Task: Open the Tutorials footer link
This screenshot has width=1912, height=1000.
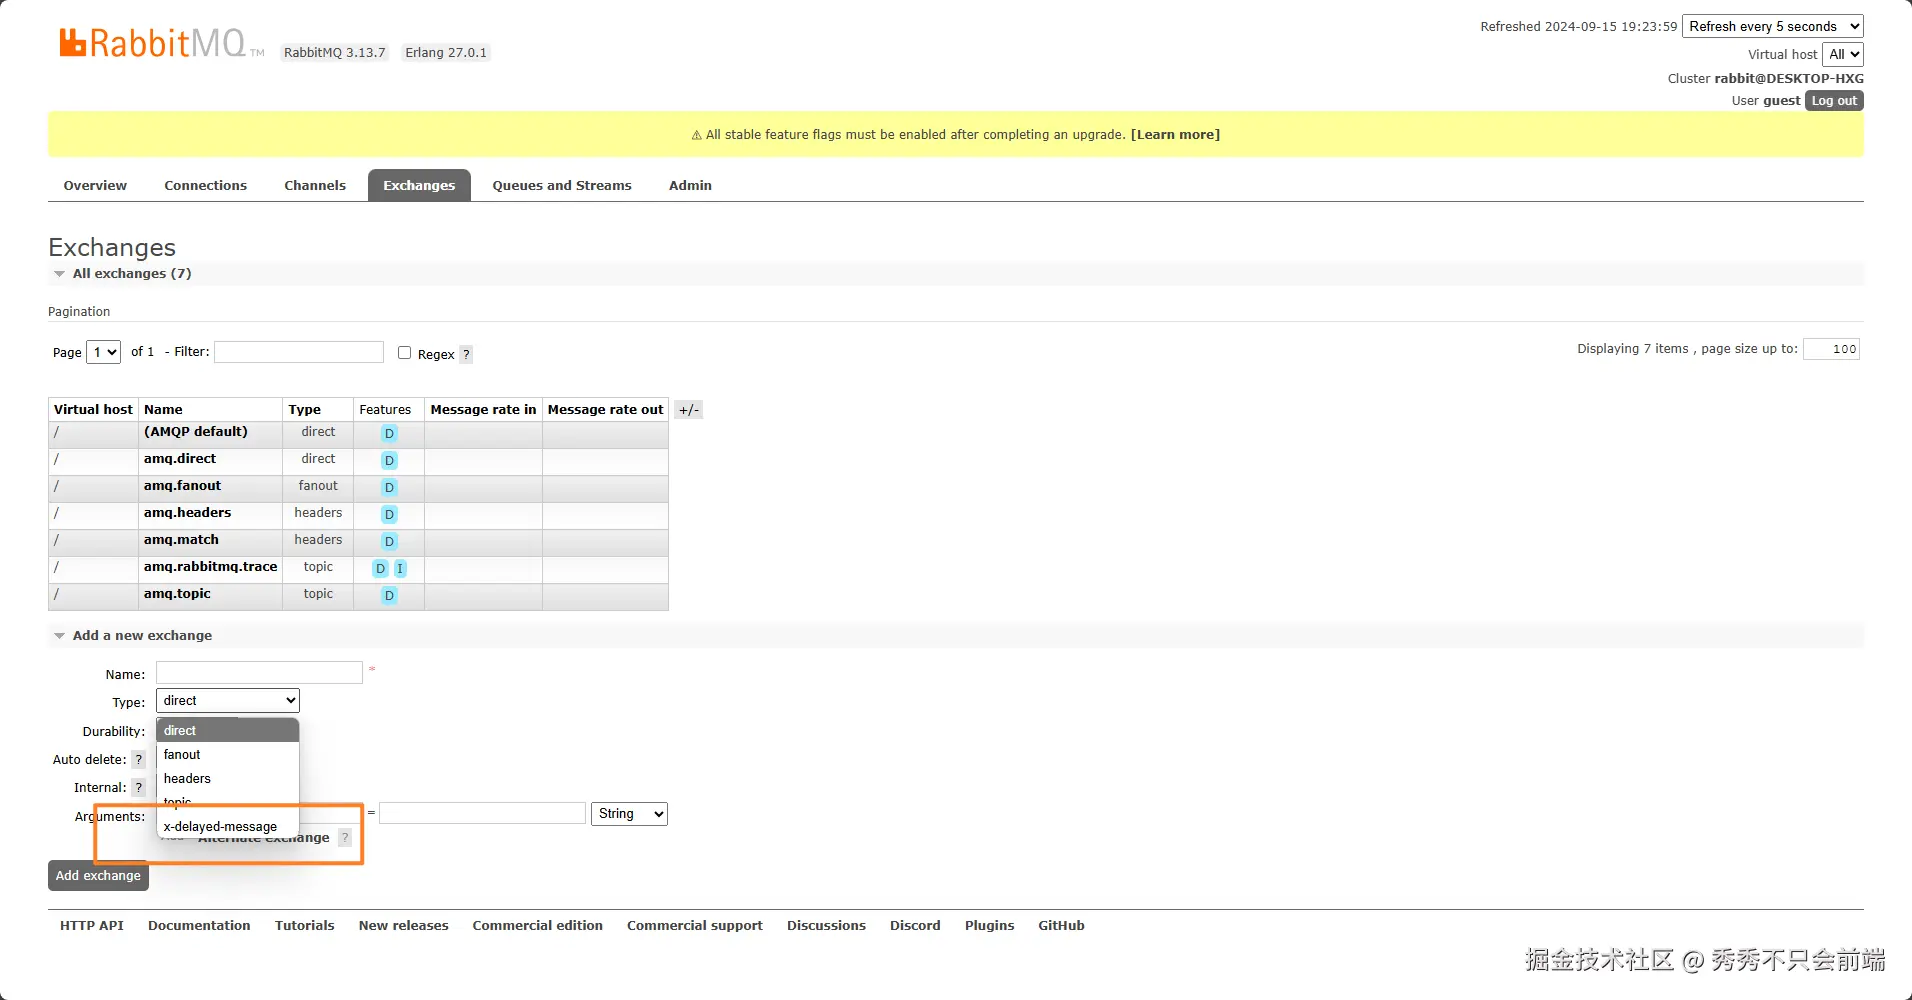Action: [305, 926]
